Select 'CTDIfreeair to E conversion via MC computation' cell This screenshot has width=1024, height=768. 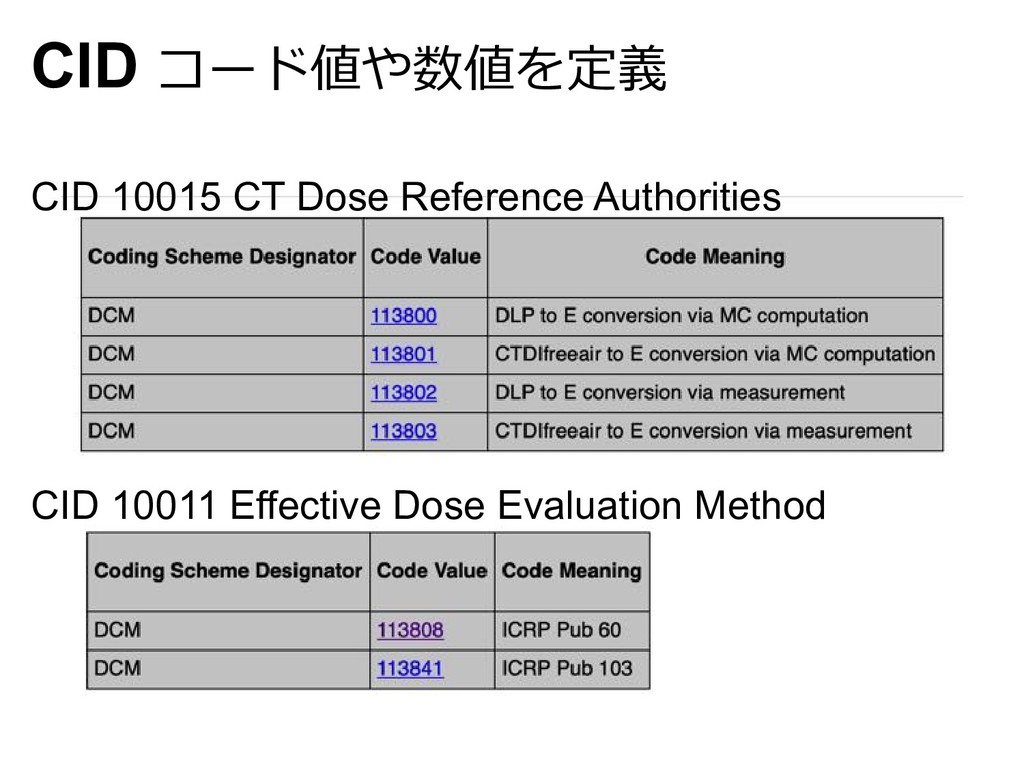pyautogui.click(x=715, y=355)
